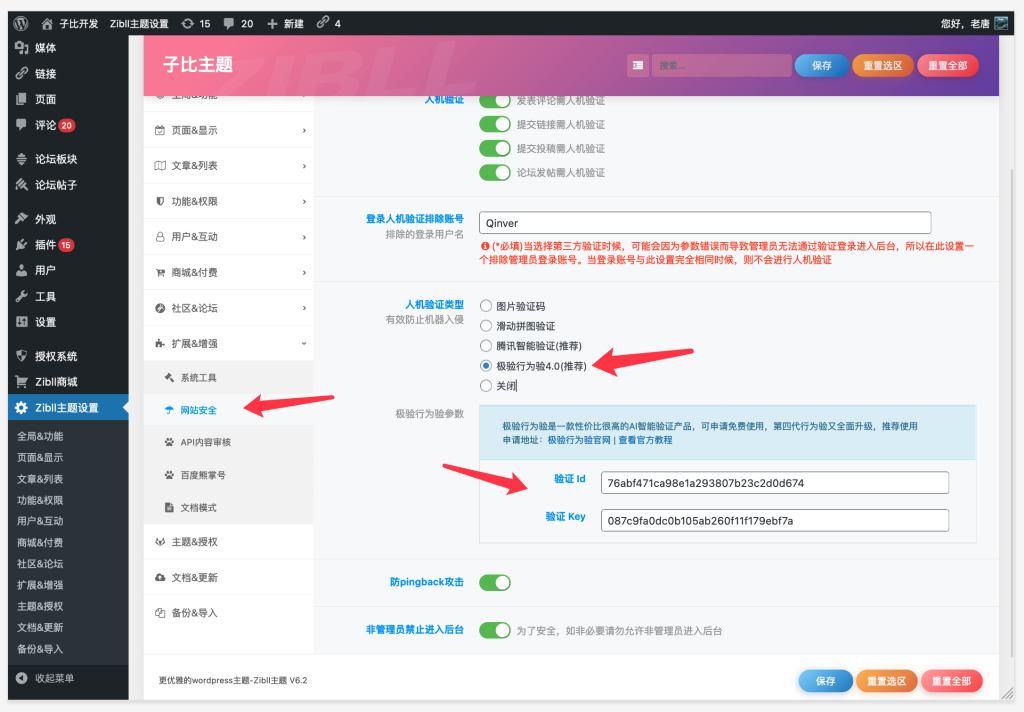Click the top 重置选区 button
The image size is (1024, 712).
(882, 65)
